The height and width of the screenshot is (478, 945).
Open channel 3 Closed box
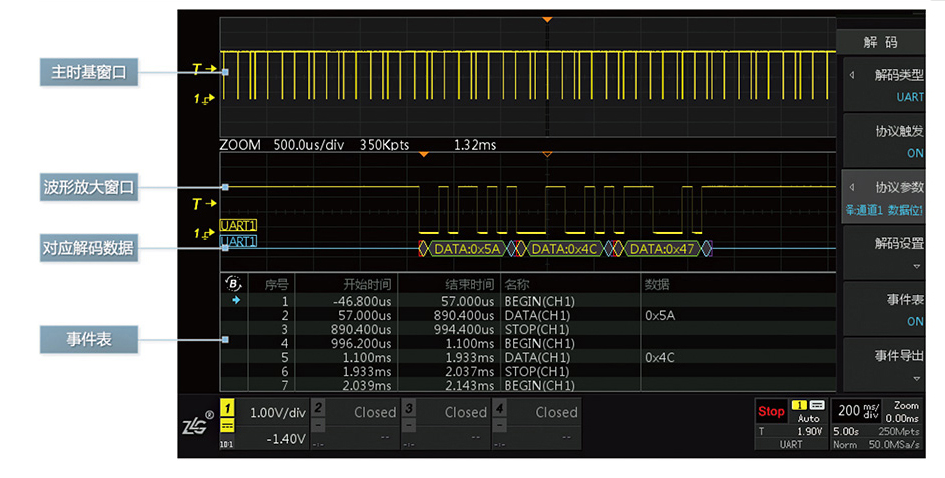[446, 424]
